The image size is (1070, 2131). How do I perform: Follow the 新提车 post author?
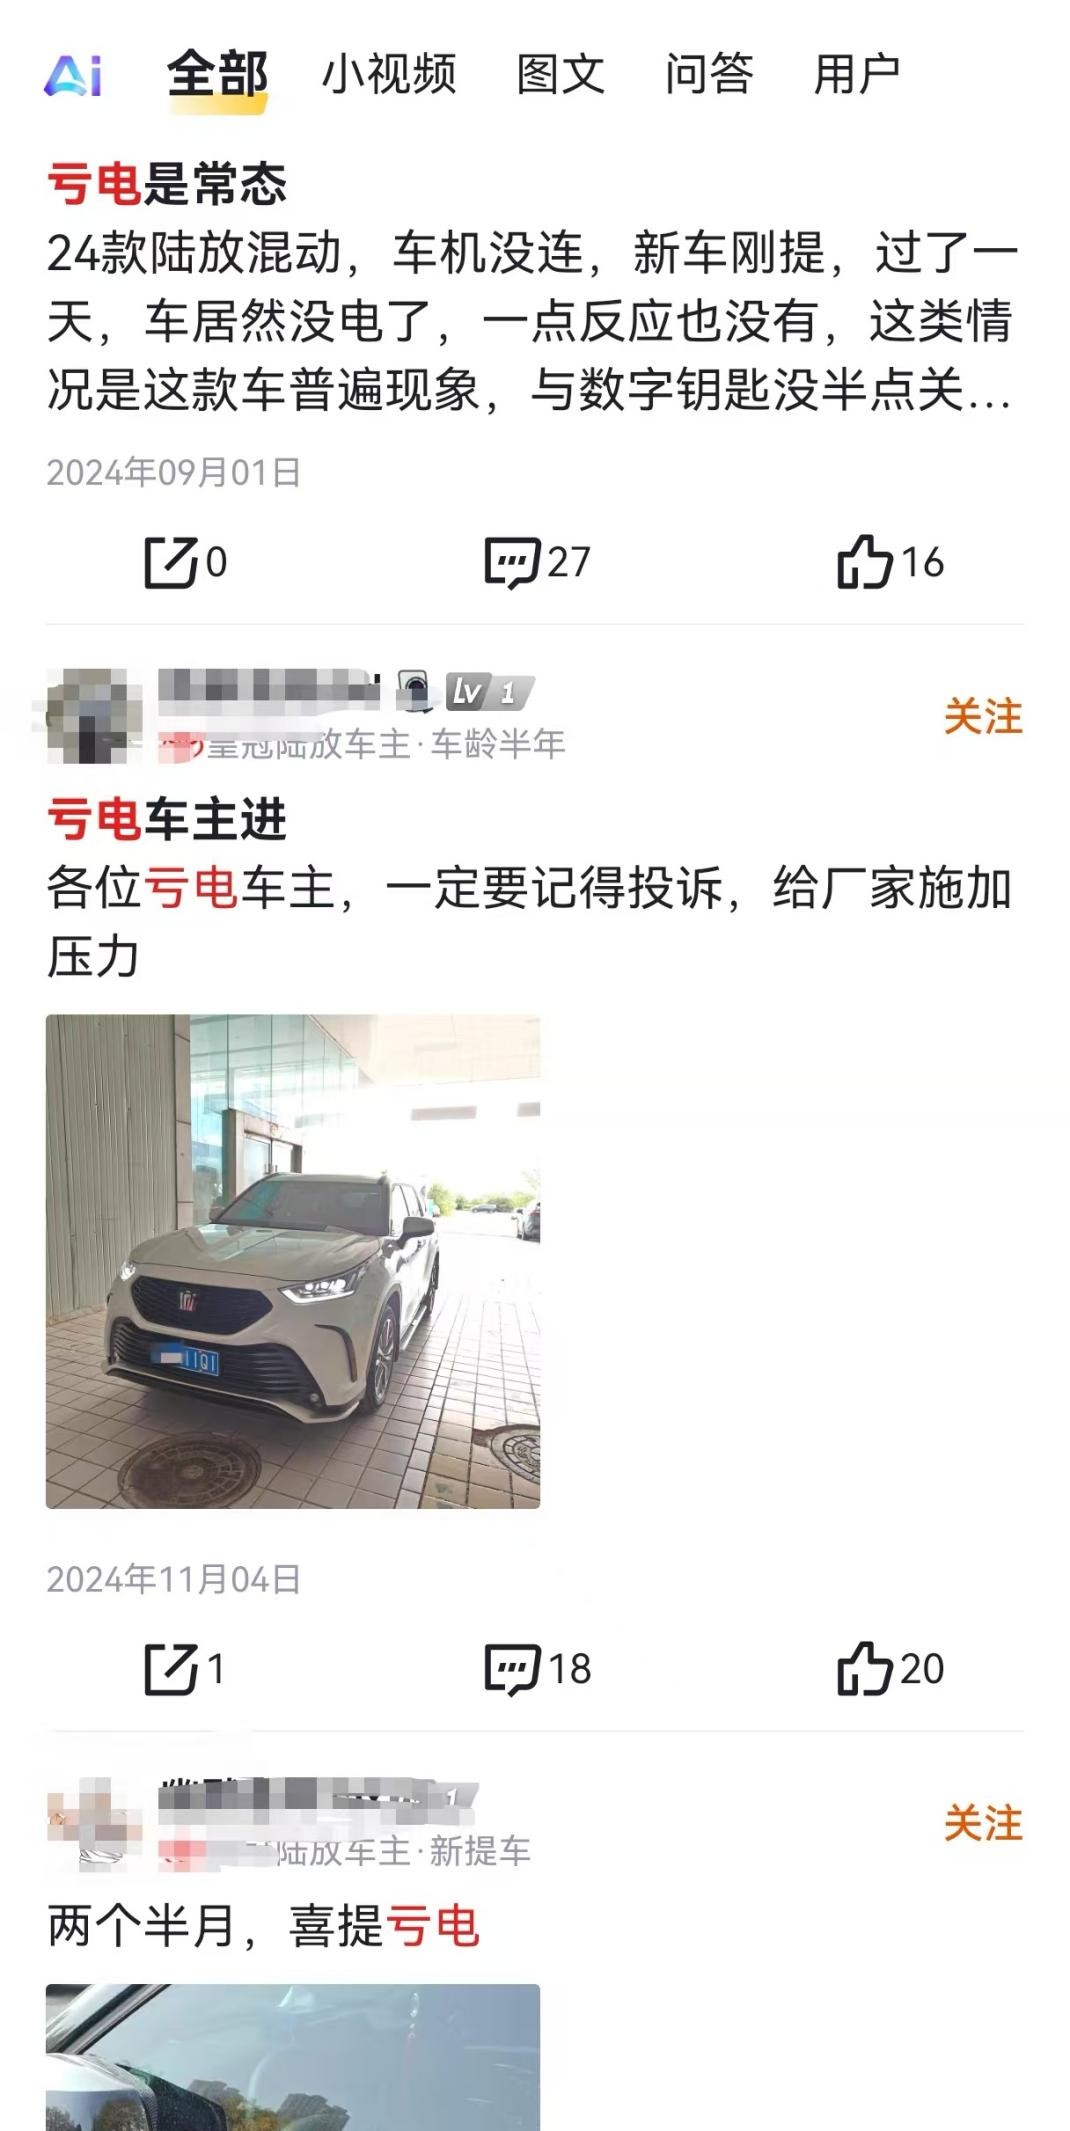[983, 1824]
